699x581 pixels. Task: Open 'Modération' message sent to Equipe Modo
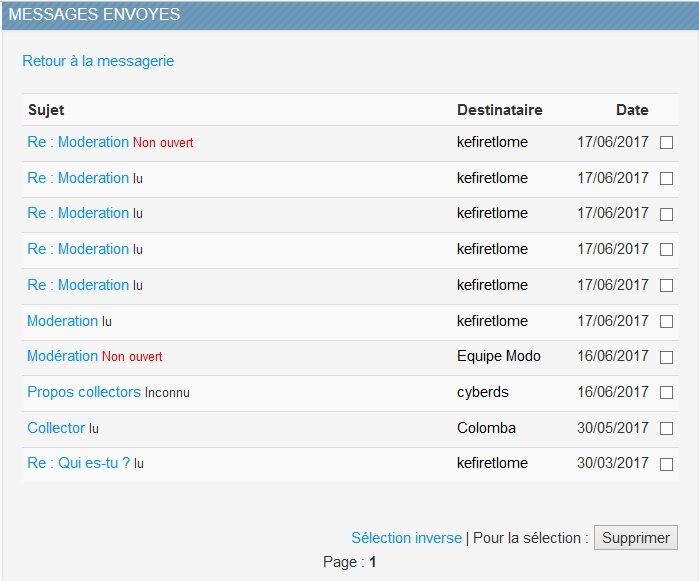(62, 356)
